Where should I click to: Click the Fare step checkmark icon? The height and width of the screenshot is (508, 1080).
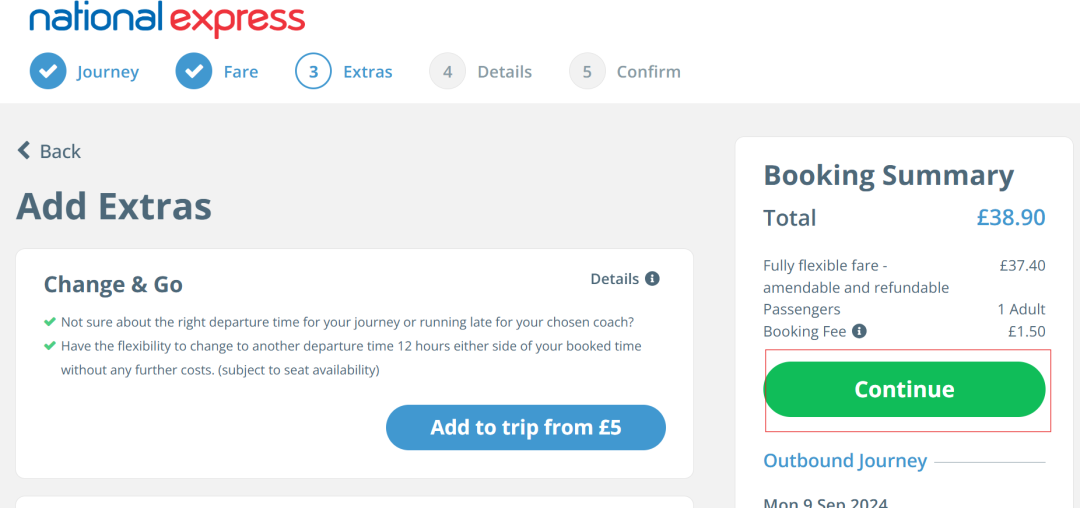click(x=194, y=72)
